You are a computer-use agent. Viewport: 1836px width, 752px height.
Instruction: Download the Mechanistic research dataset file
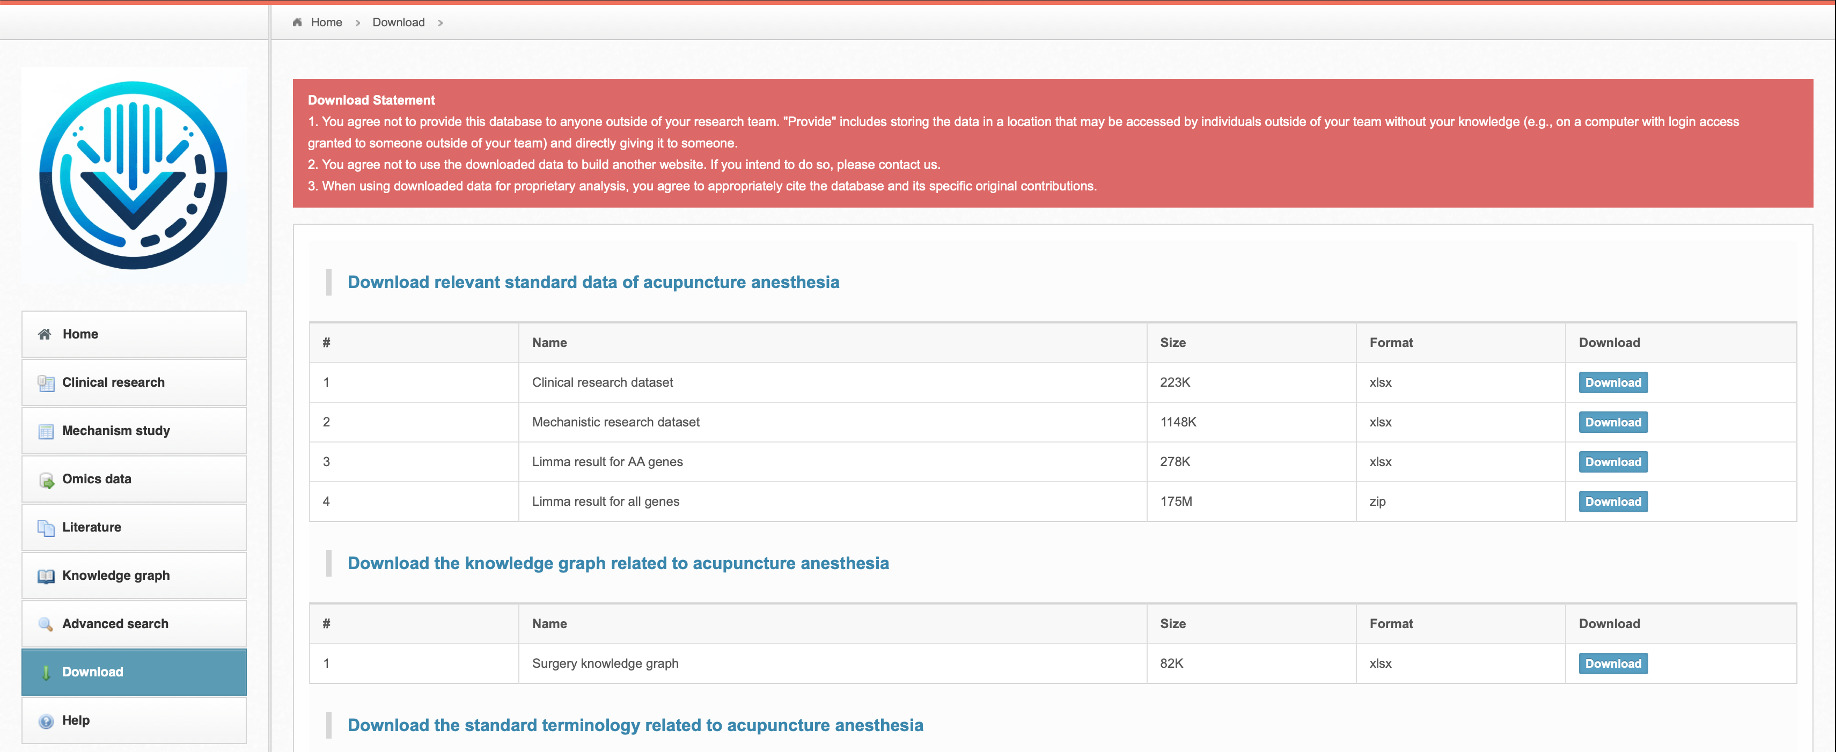(x=1612, y=423)
